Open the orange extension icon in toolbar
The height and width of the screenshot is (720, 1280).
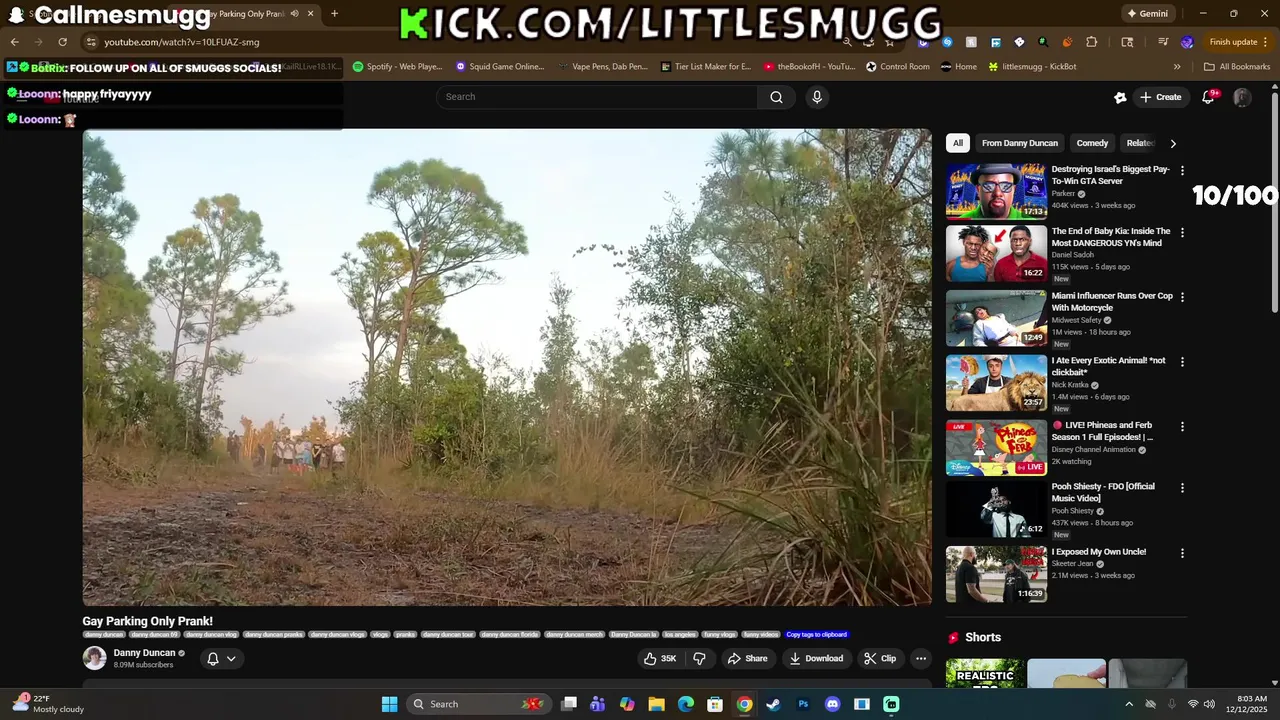pos(1067,42)
